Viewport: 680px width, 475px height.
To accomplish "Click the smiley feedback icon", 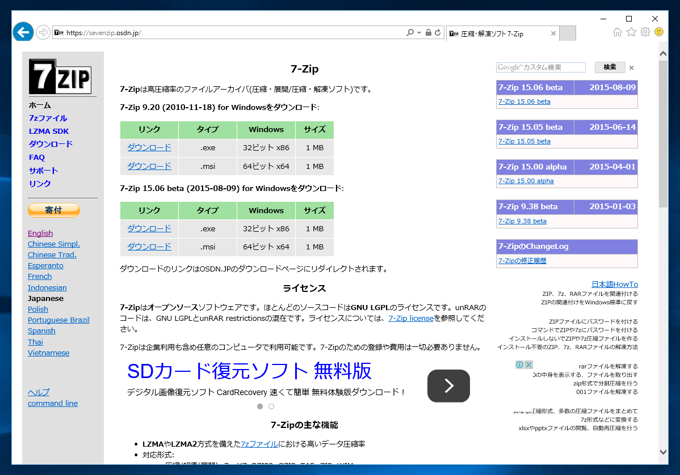I will [659, 32].
